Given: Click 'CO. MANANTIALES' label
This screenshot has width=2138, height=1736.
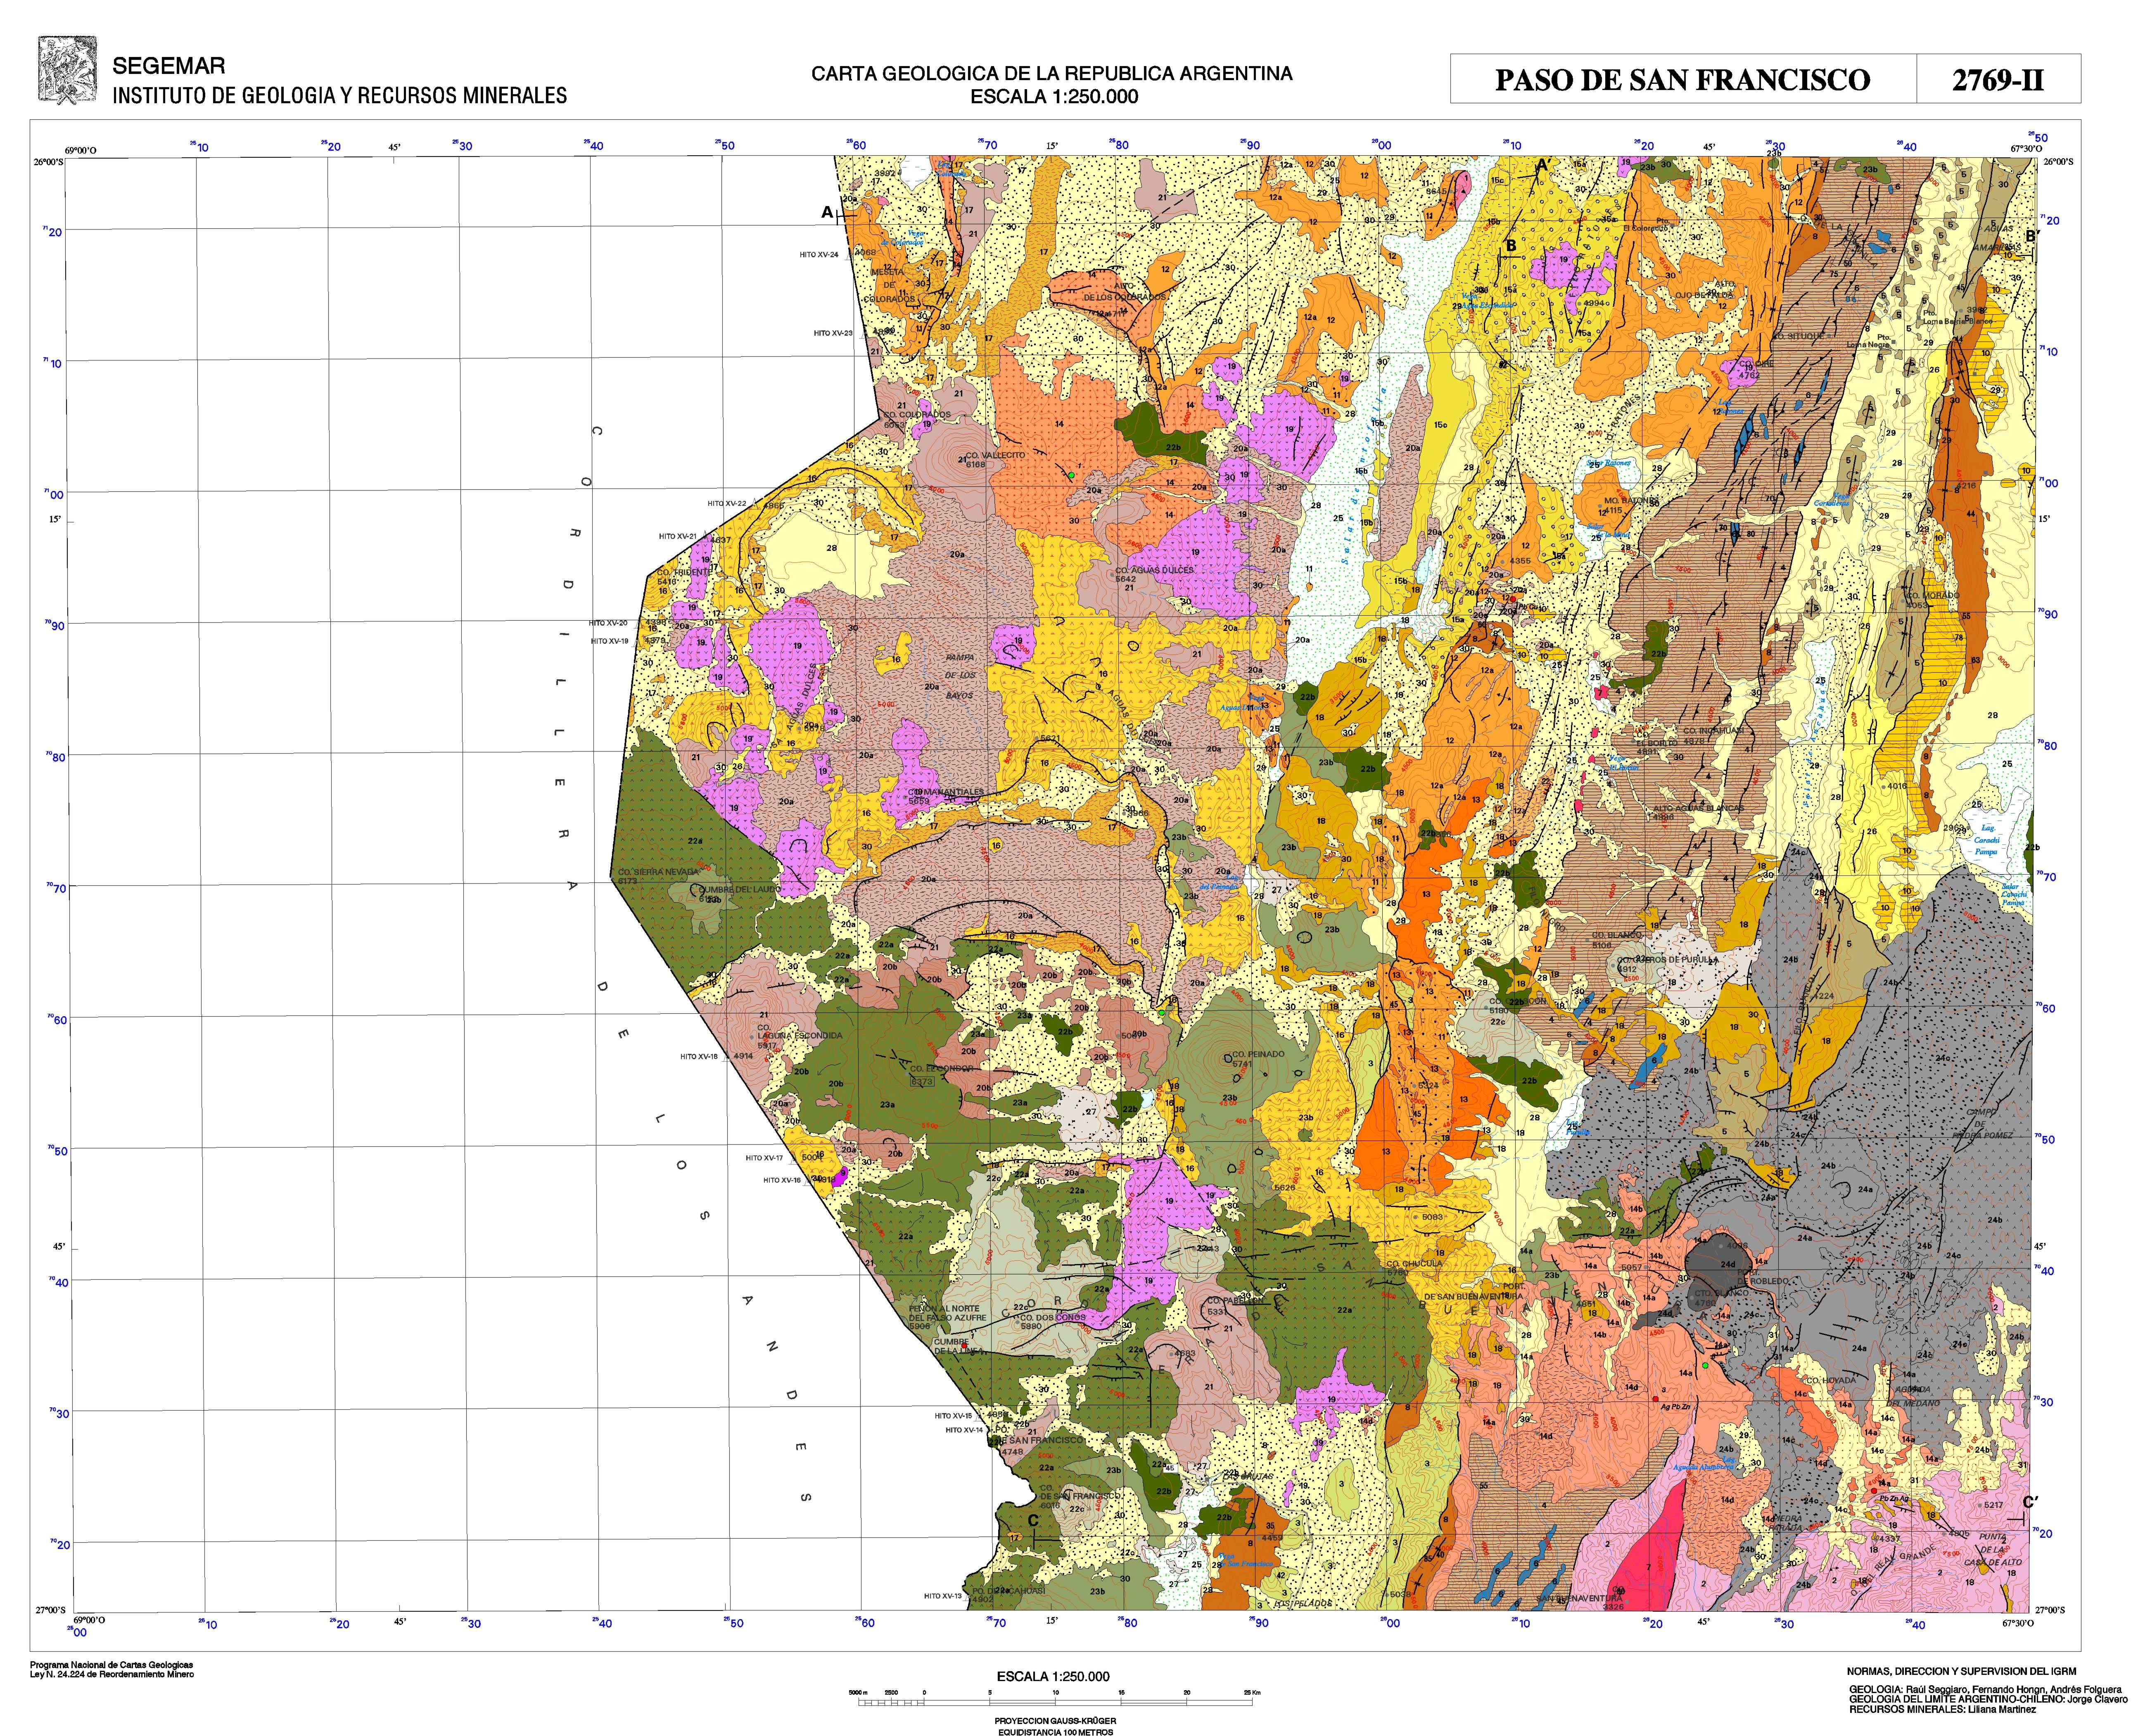Looking at the screenshot, I should coord(946,791).
